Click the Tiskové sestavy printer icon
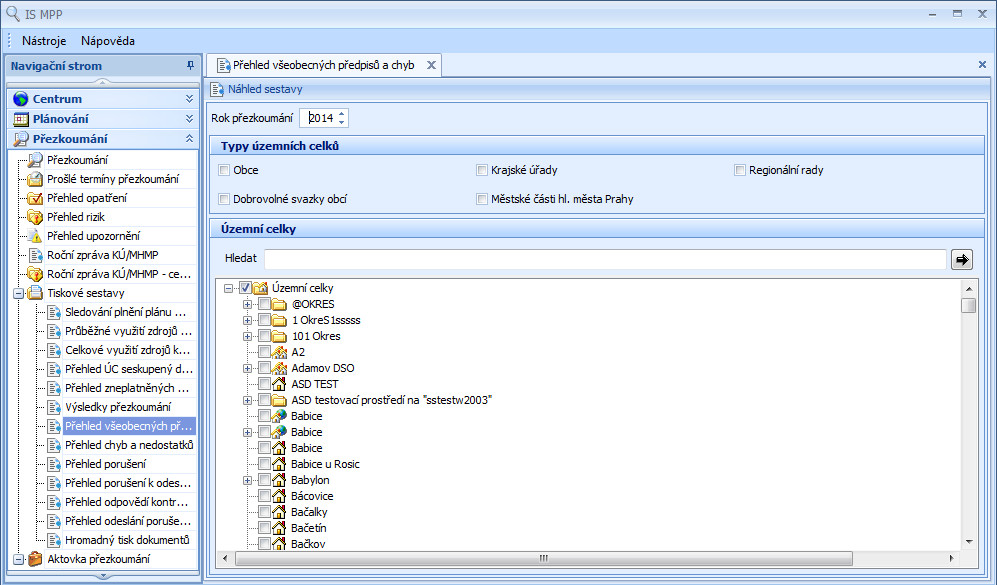 coord(35,293)
